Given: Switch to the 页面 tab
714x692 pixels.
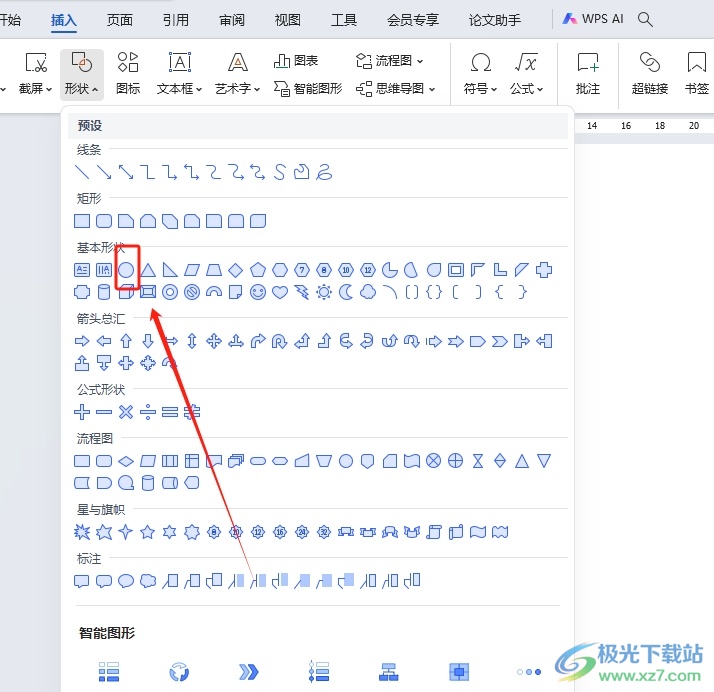Looking at the screenshot, I should [120, 20].
